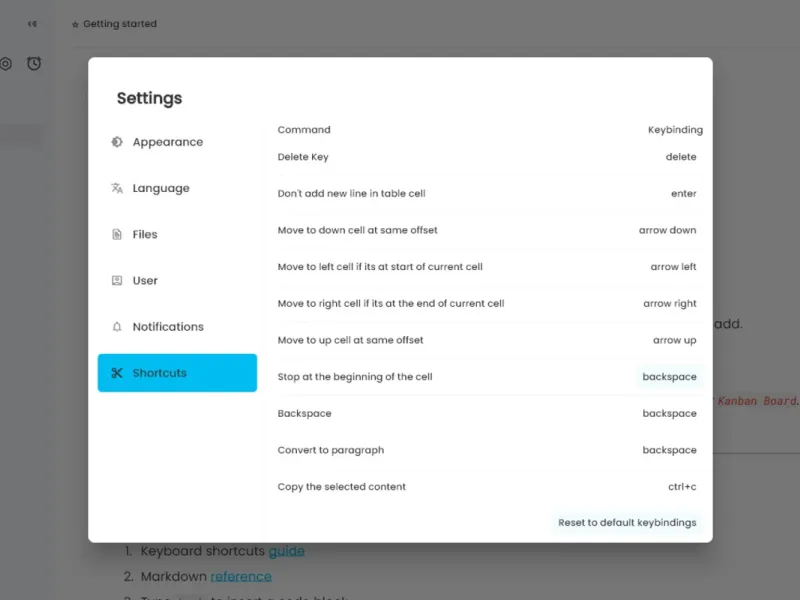Click the star icon beside Getting started
This screenshot has height=600, width=800.
[75, 24]
